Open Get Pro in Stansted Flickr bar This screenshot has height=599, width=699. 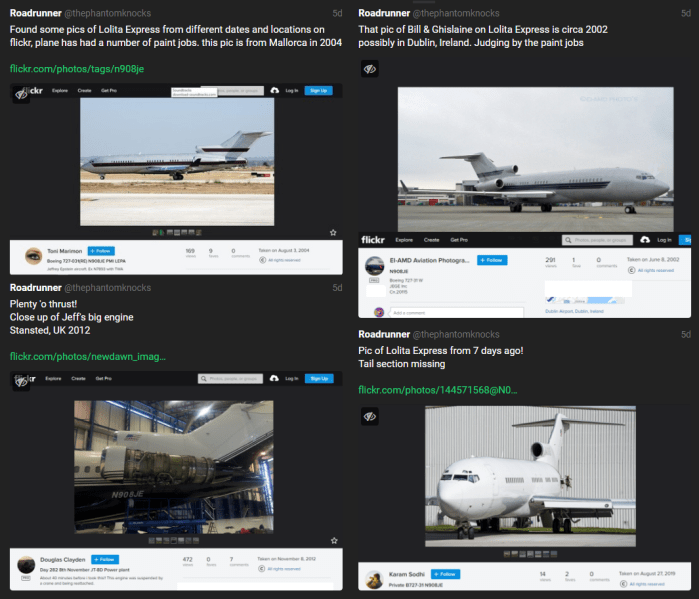coord(103,378)
